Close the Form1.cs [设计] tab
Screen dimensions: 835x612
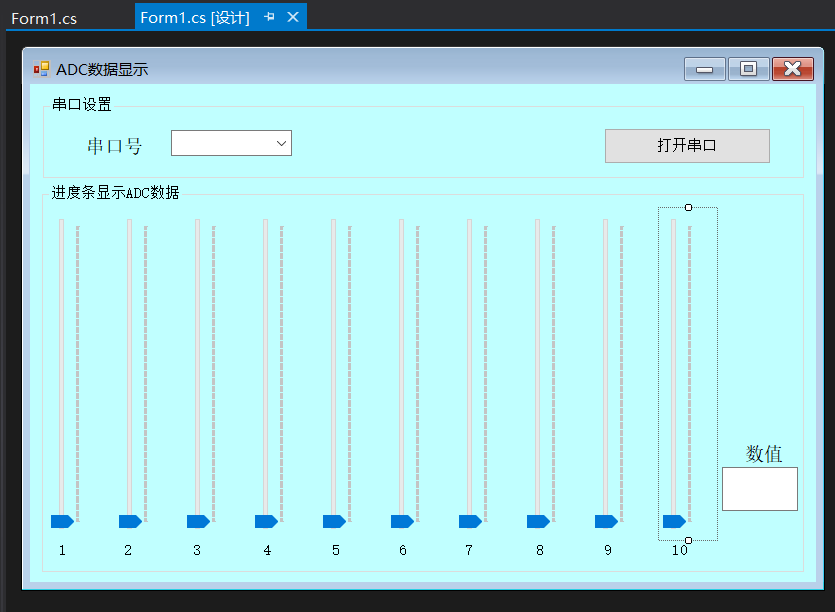[x=293, y=17]
